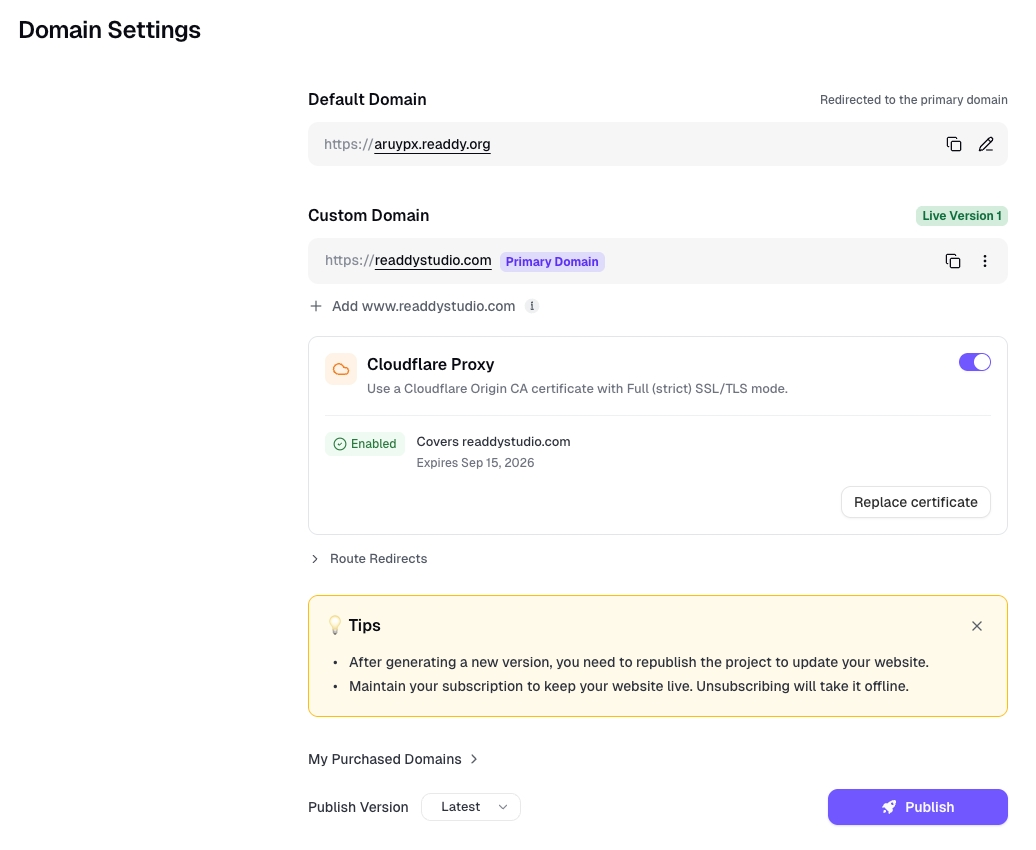Open the Publish Version Latest dropdown
The height and width of the screenshot is (850, 1036).
pos(471,807)
